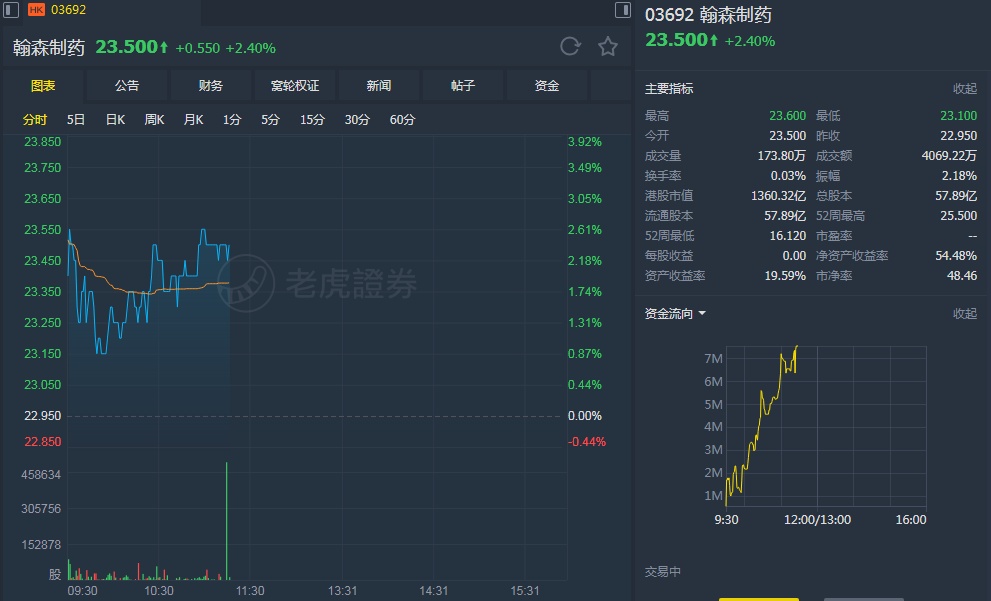The width and height of the screenshot is (991, 601).
Task: Click the 换手率 value 0.03%
Action: click(x=788, y=176)
